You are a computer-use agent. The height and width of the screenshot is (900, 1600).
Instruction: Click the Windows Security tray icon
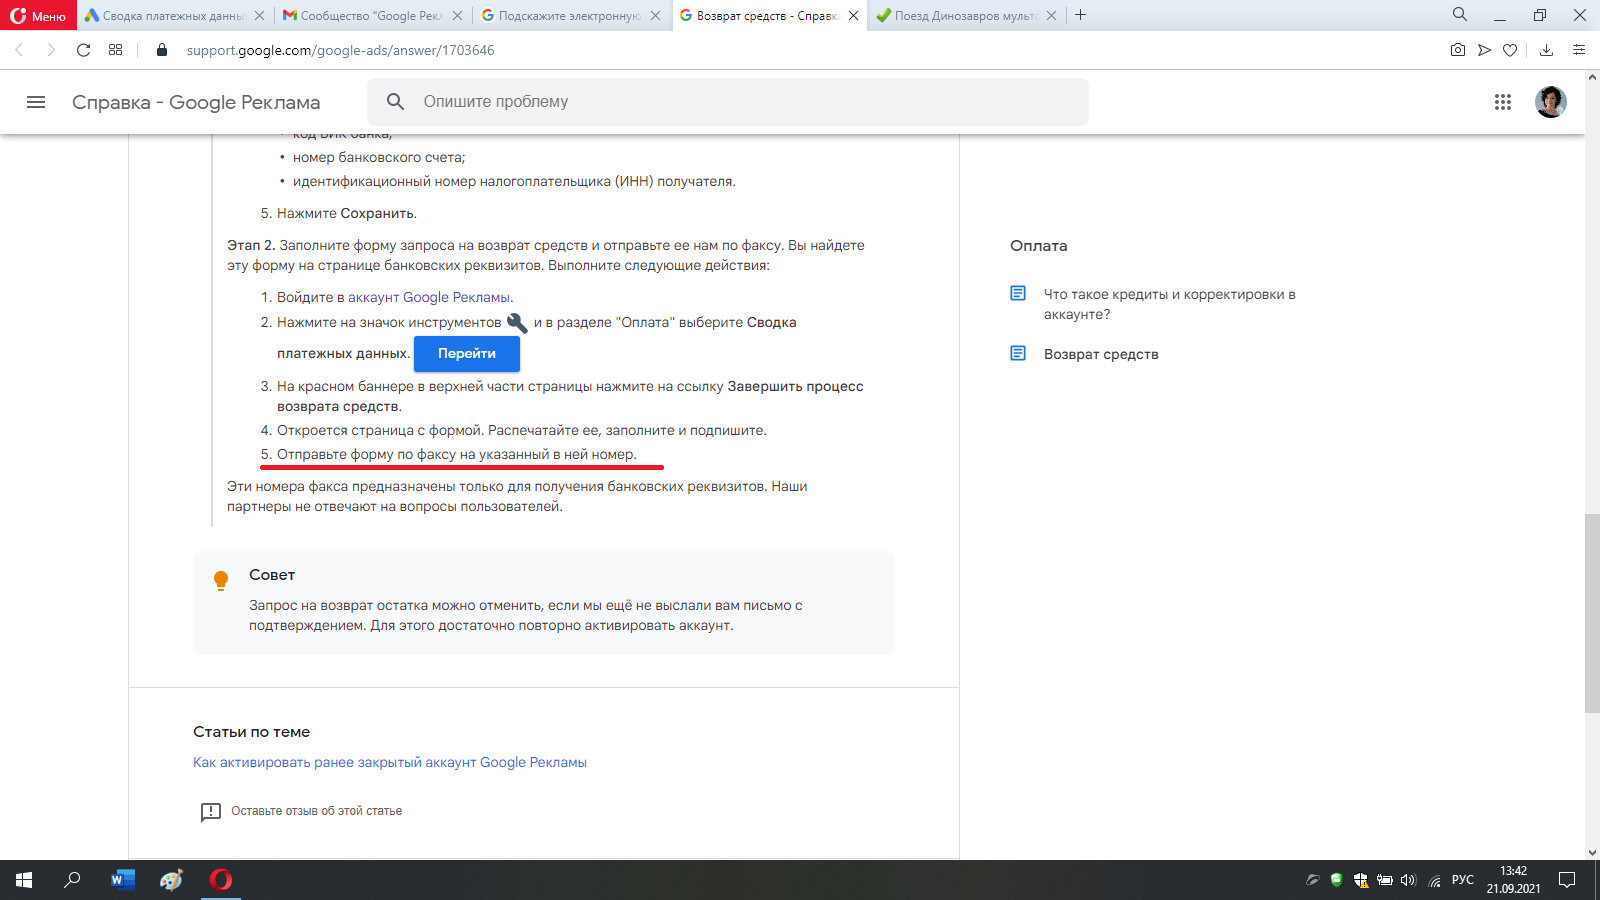1361,880
